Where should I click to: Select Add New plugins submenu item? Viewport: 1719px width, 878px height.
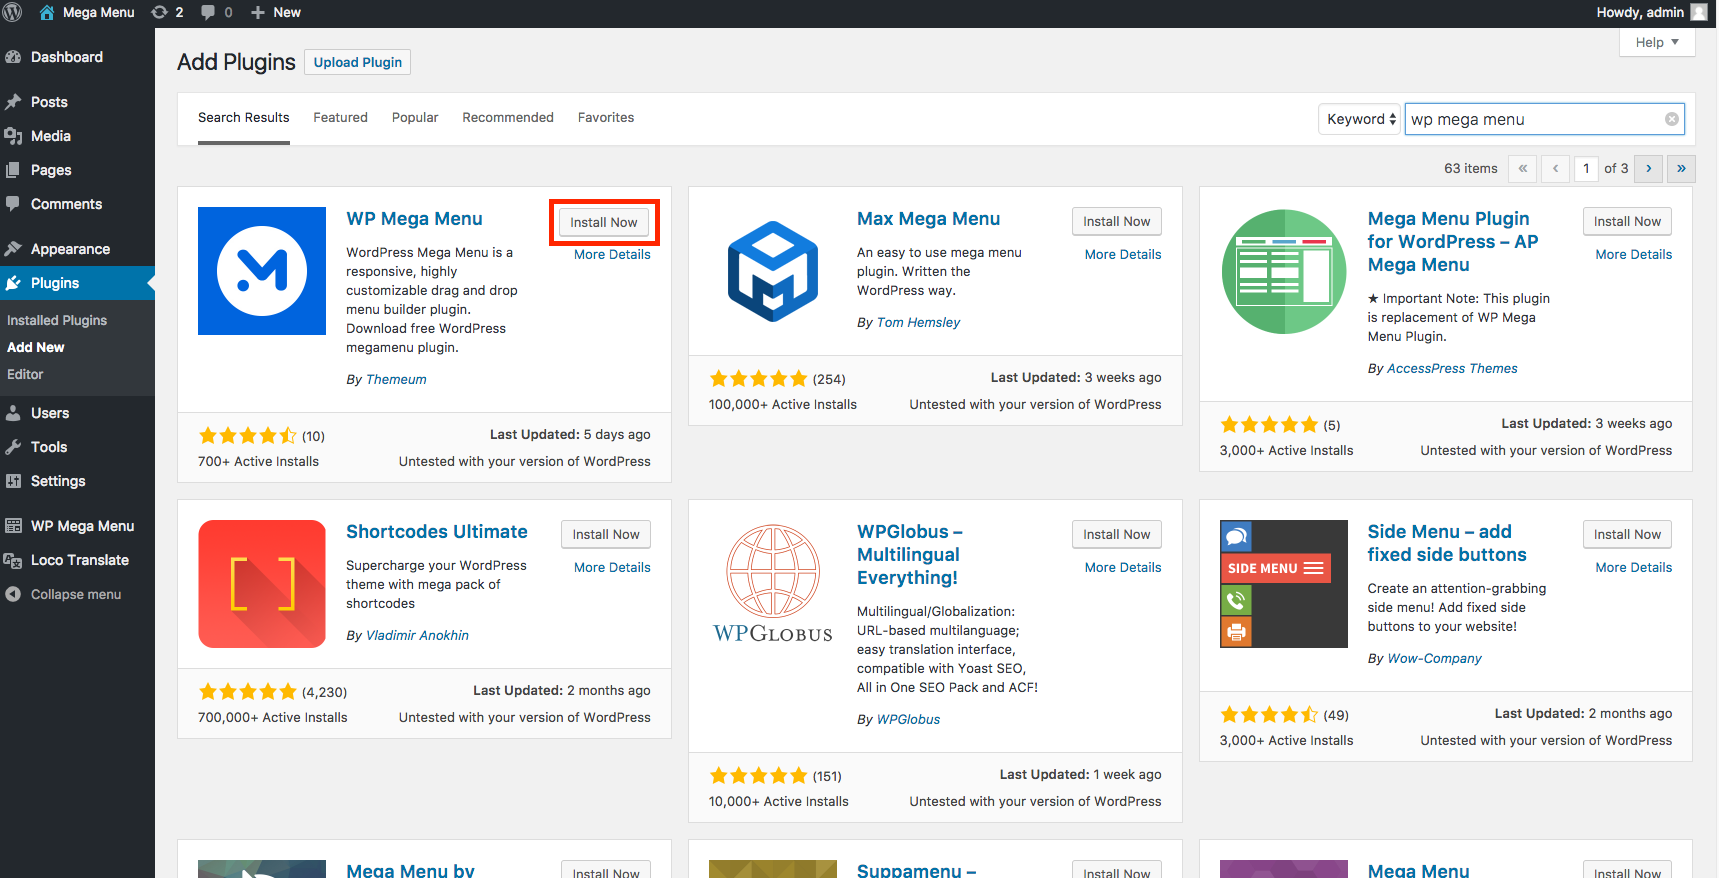[36, 347]
